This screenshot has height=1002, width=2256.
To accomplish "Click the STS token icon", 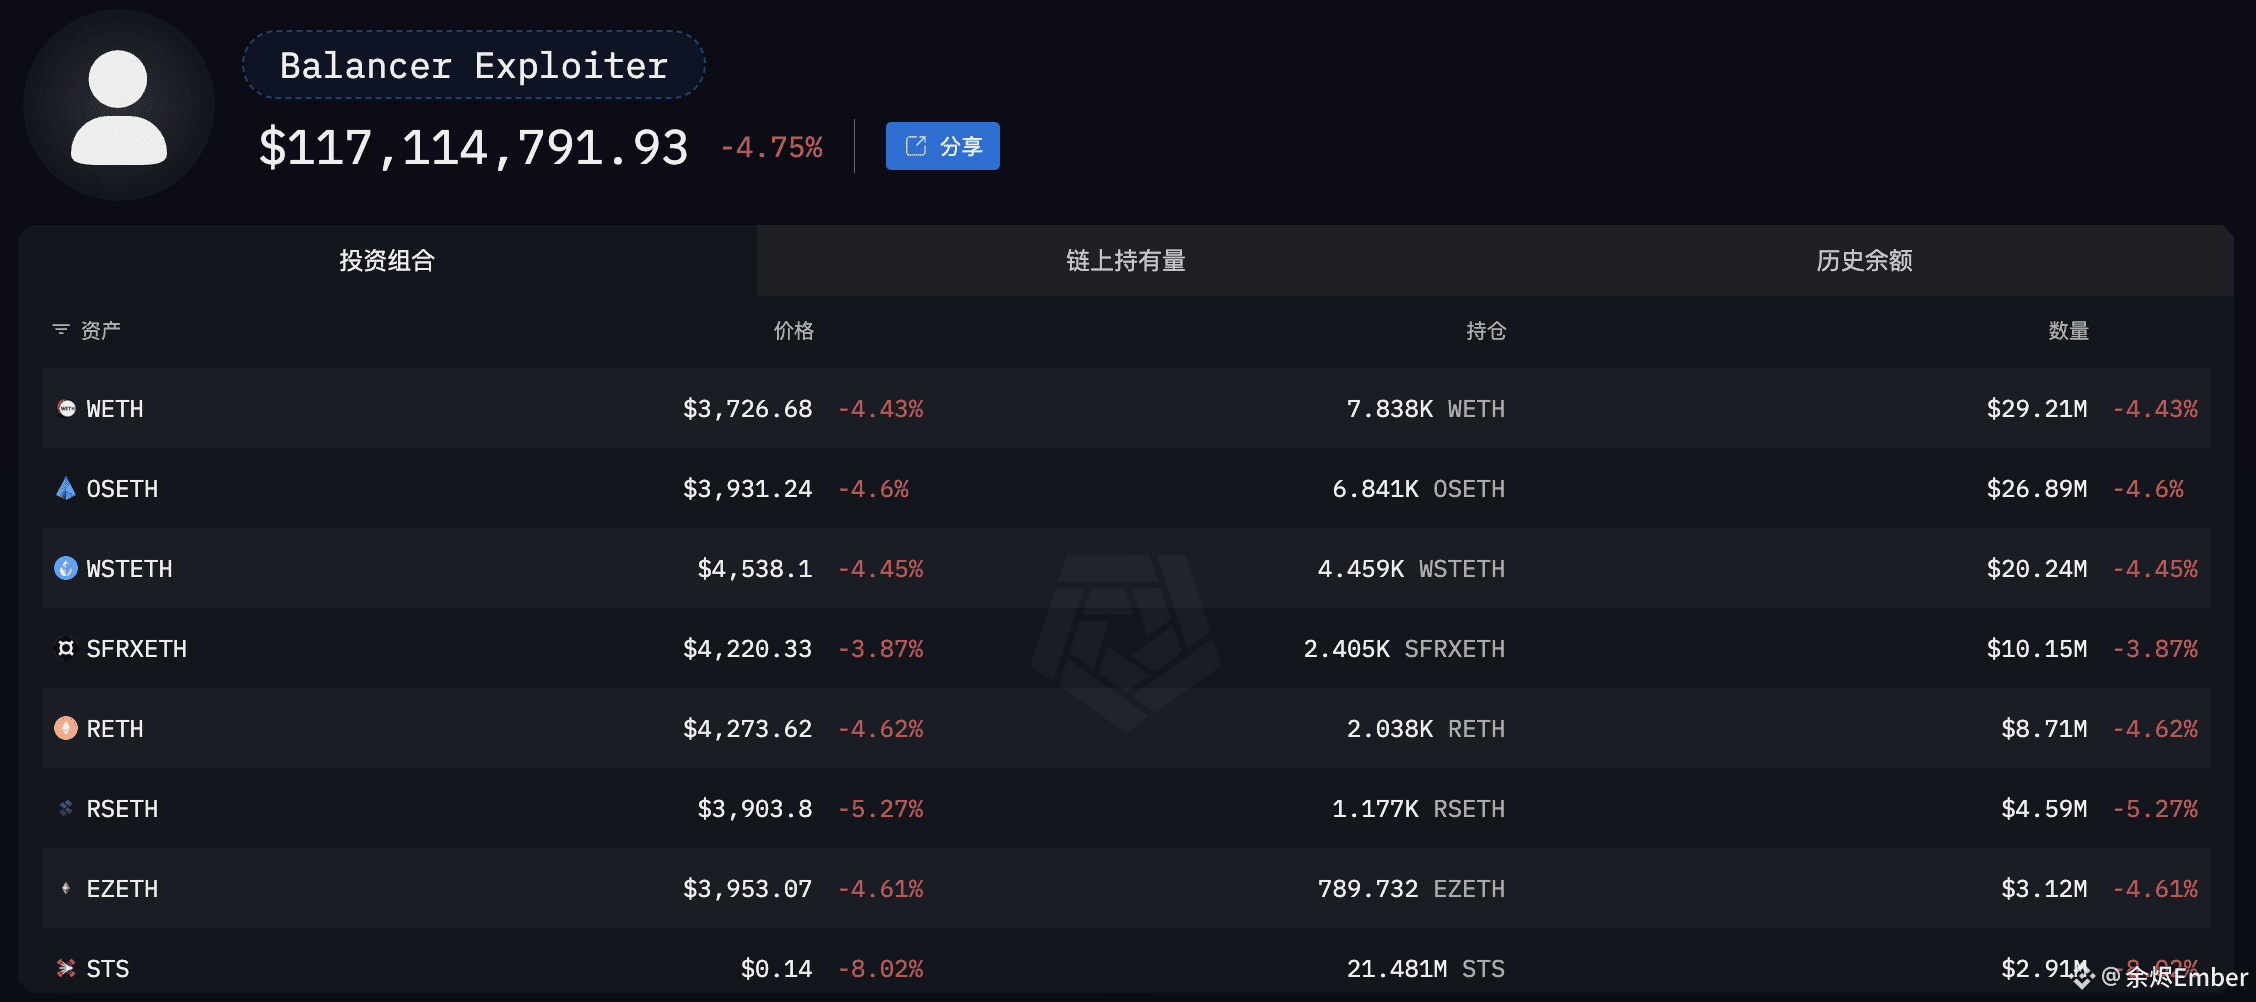I will point(66,968).
